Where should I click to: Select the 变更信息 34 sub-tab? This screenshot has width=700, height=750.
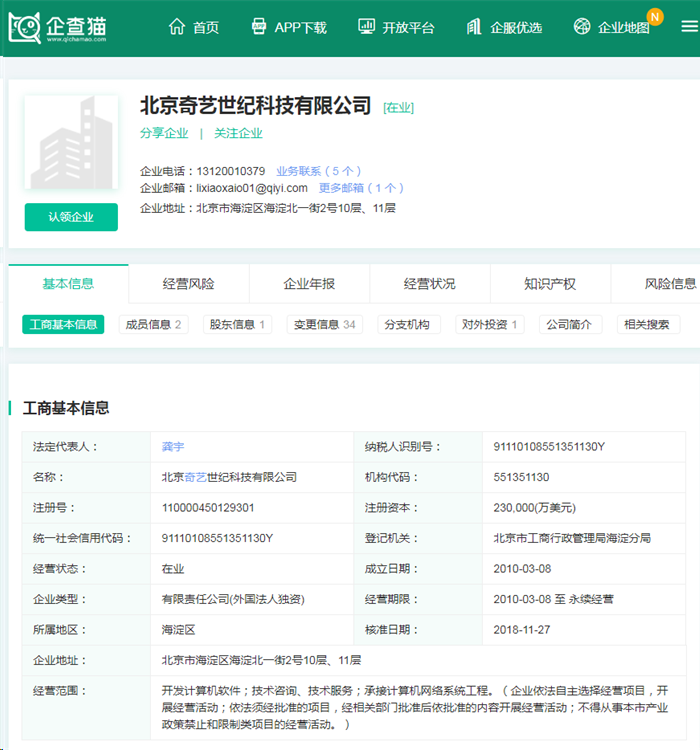pyautogui.click(x=324, y=325)
